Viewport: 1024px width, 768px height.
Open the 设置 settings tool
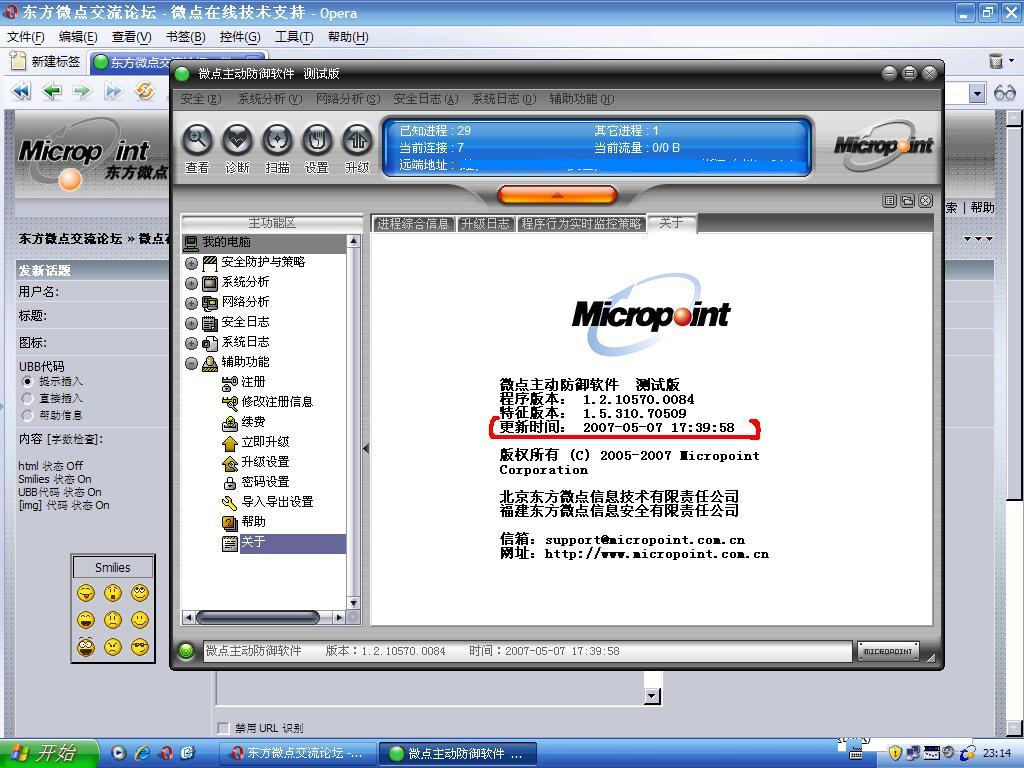[317, 140]
